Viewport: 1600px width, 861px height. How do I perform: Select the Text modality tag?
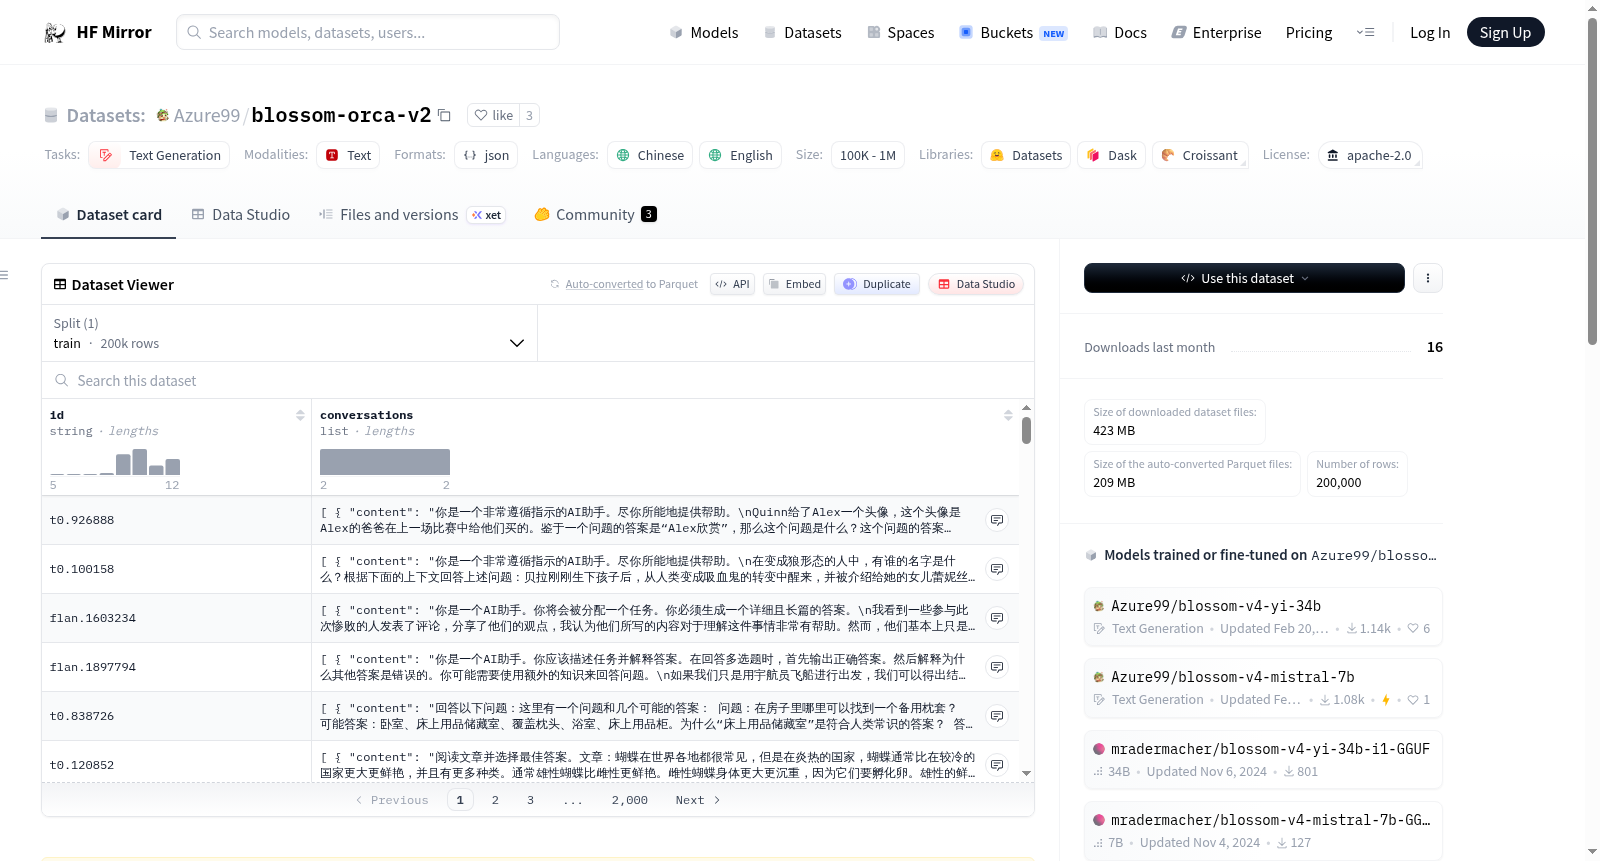click(x=348, y=155)
